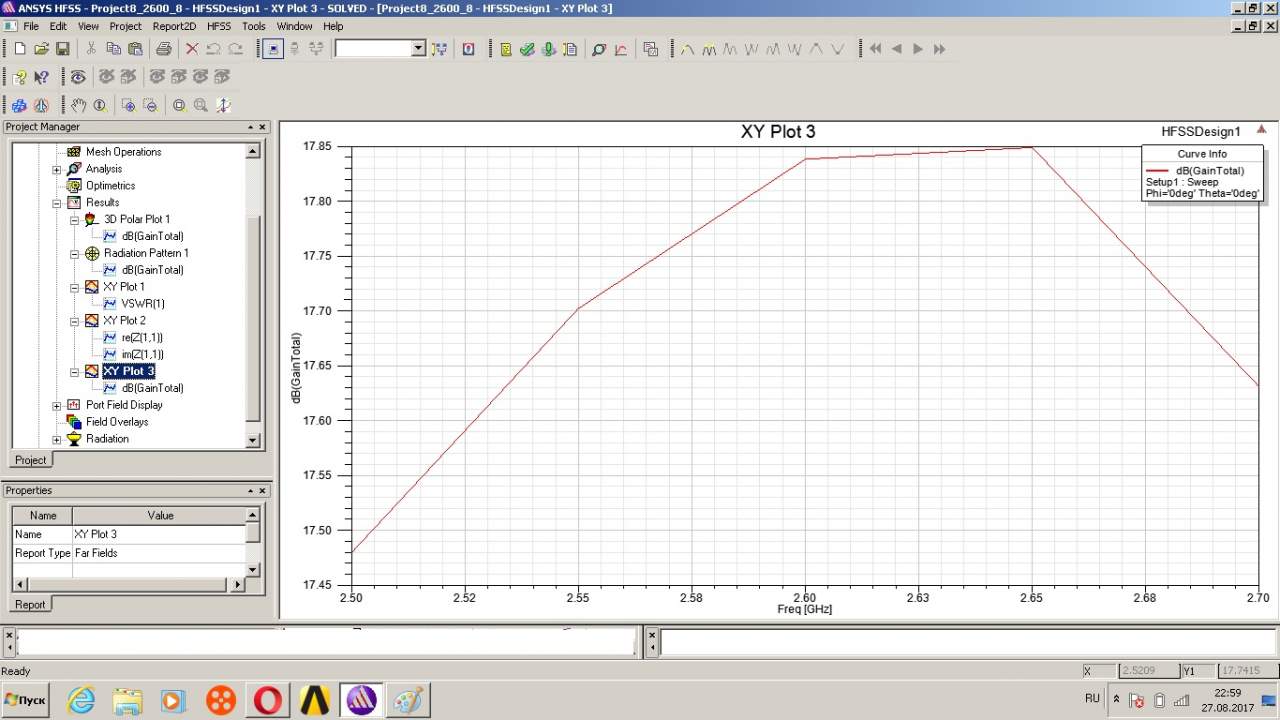Select the Pan hand tool

[x=79, y=105]
